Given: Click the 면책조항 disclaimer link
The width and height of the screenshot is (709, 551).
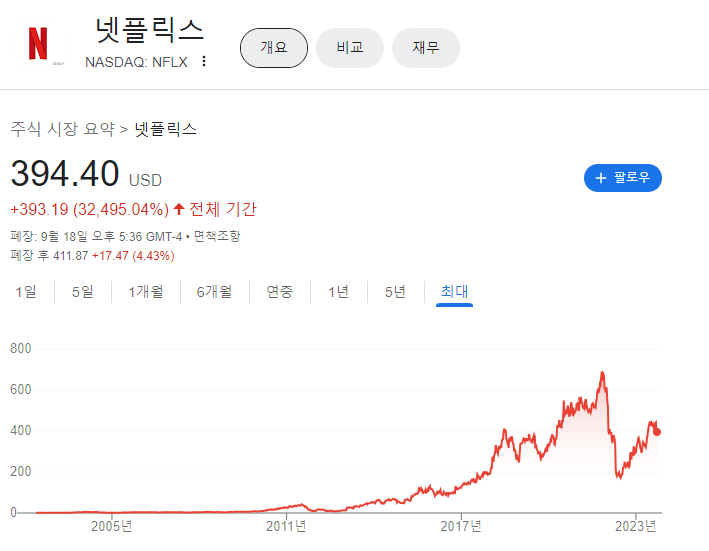Looking at the screenshot, I should [x=217, y=236].
